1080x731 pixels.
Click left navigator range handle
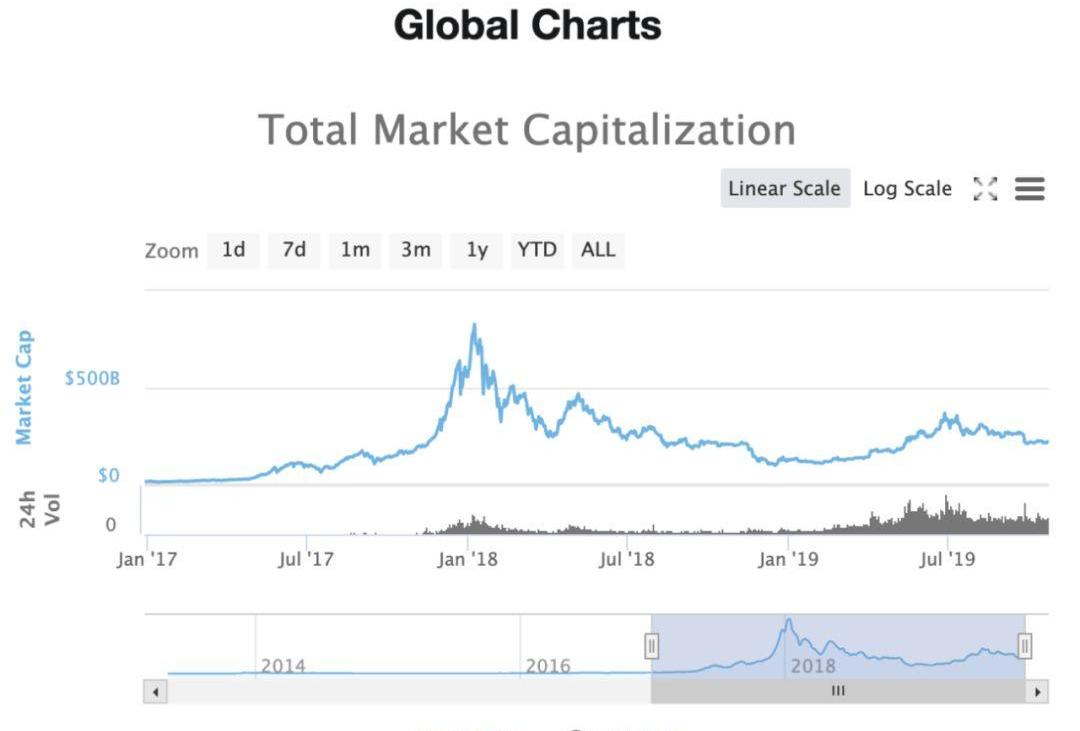pos(651,646)
